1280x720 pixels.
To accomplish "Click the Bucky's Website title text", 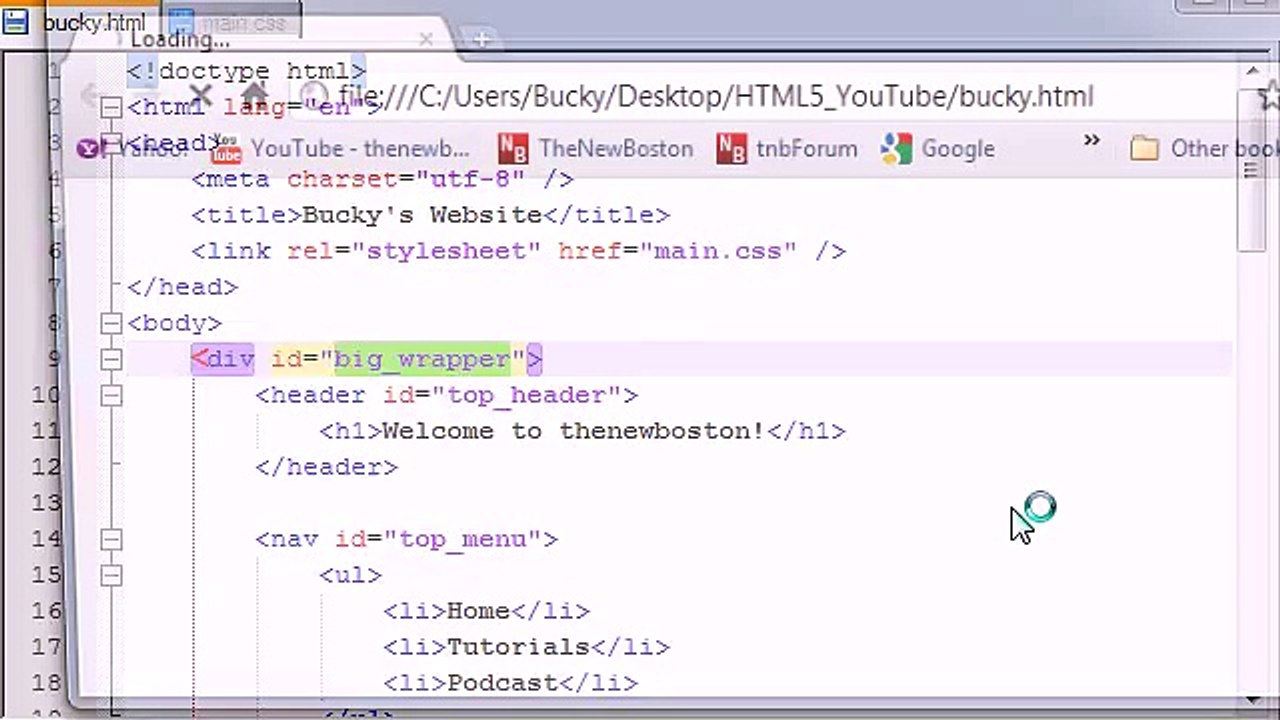I will 422,215.
